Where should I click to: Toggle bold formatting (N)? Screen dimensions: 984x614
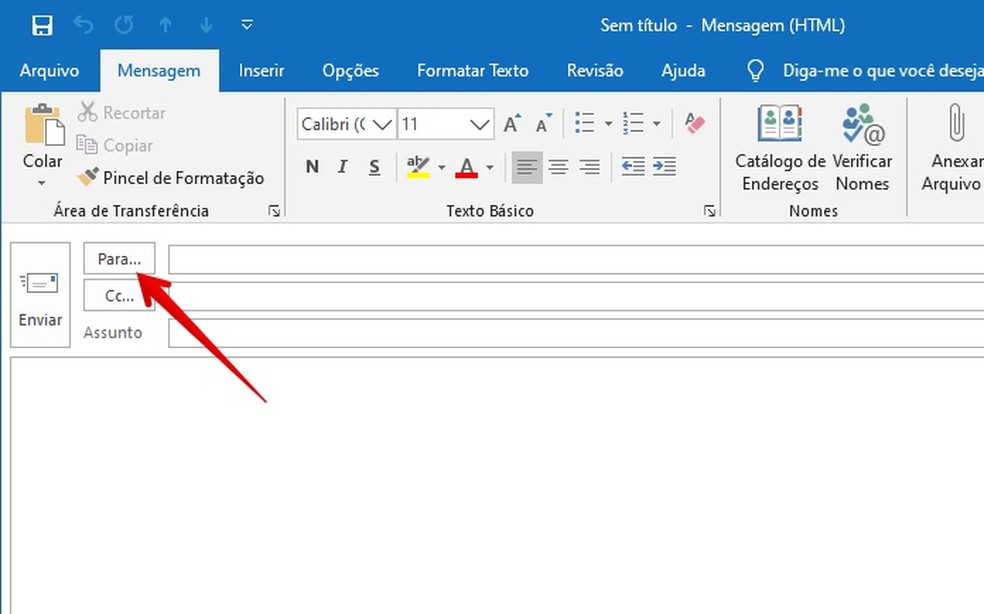pos(312,167)
